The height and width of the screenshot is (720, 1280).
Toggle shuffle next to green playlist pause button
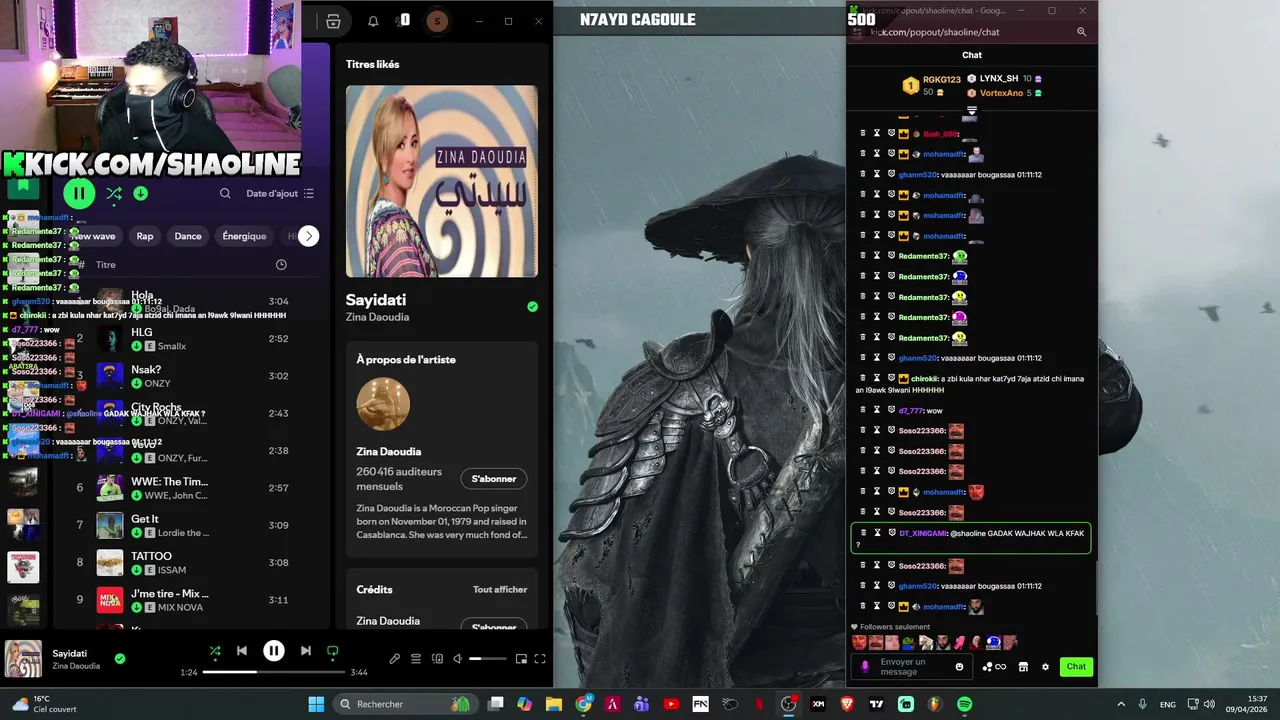(x=114, y=193)
